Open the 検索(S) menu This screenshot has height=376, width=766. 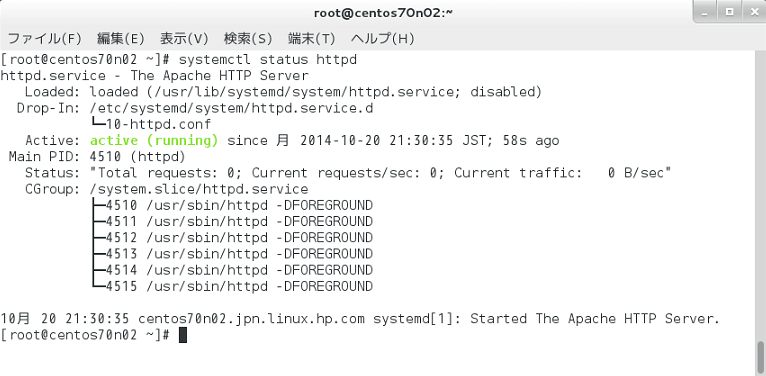tap(248, 38)
